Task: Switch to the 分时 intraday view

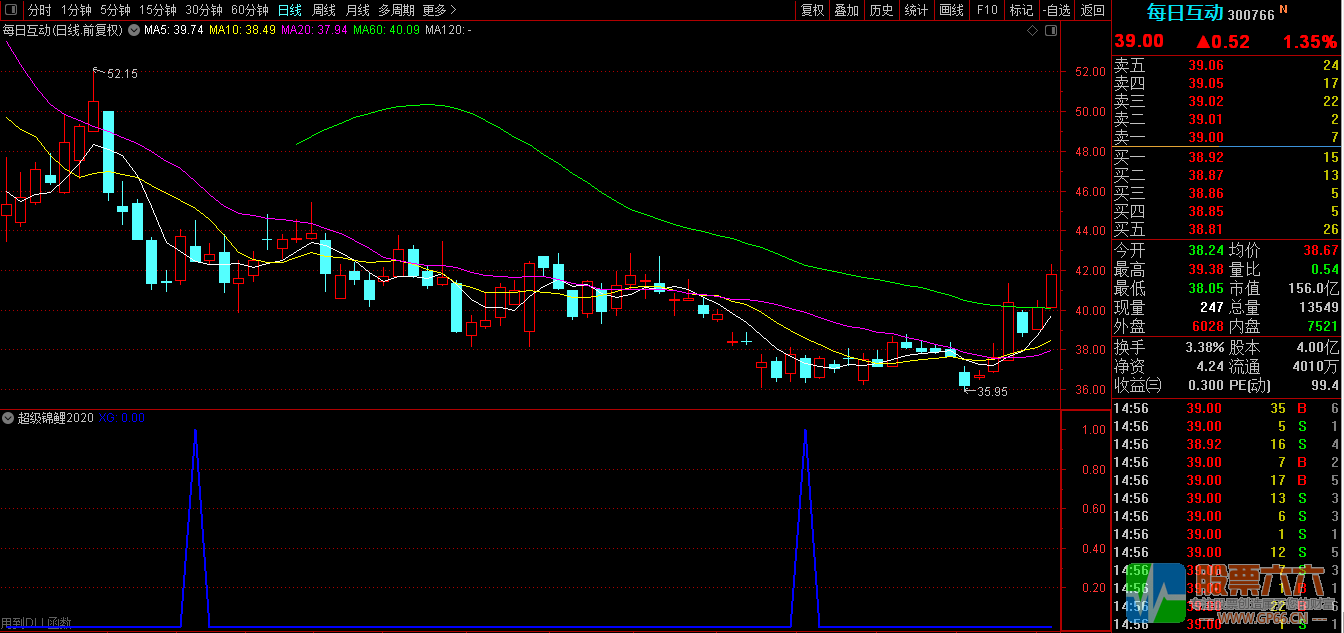Action: [x=40, y=10]
